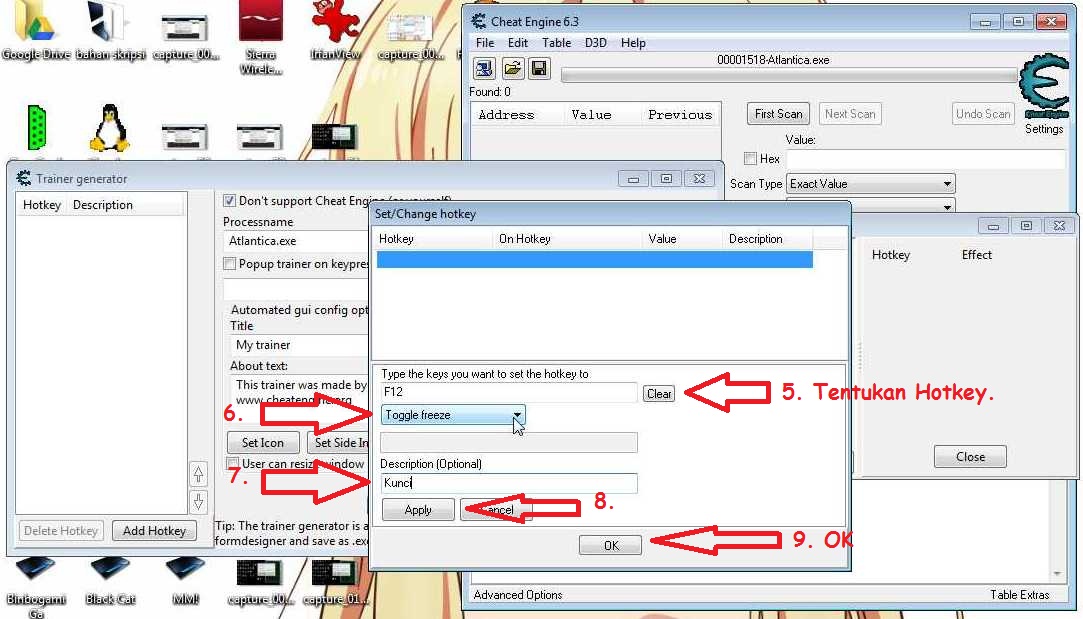Click On Hotkey column header
Screen dimensions: 1083x619
coord(525,239)
